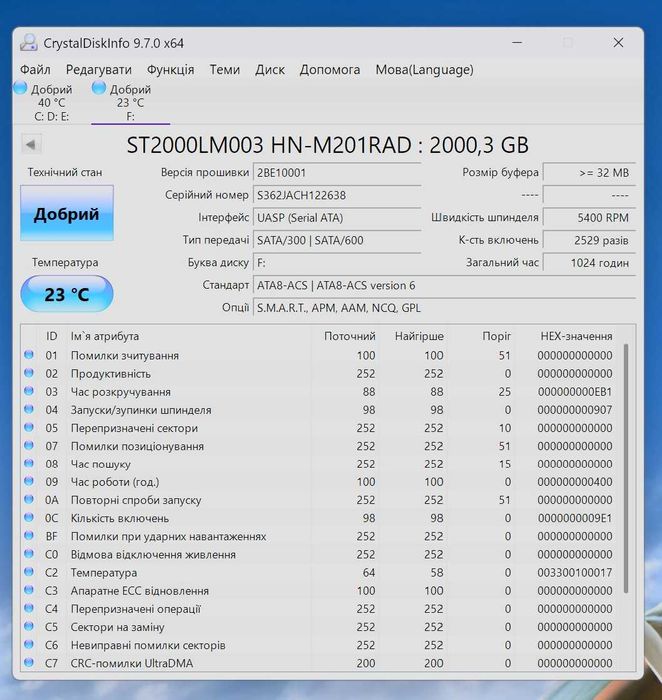Screen dimensions: 662x700
Task: Click status dot for C5 Сектори на заміну
Action: 29,626
